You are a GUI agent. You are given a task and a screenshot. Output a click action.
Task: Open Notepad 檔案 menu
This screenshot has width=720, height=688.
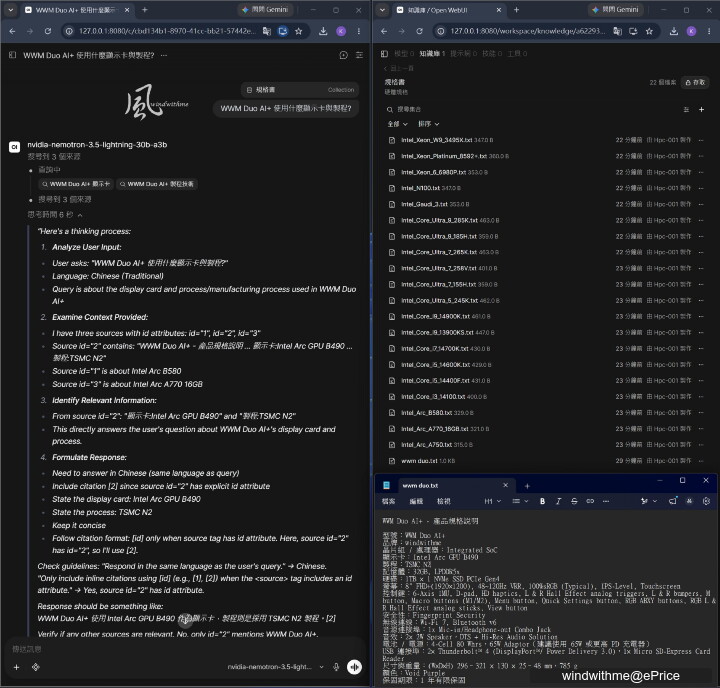coord(388,501)
